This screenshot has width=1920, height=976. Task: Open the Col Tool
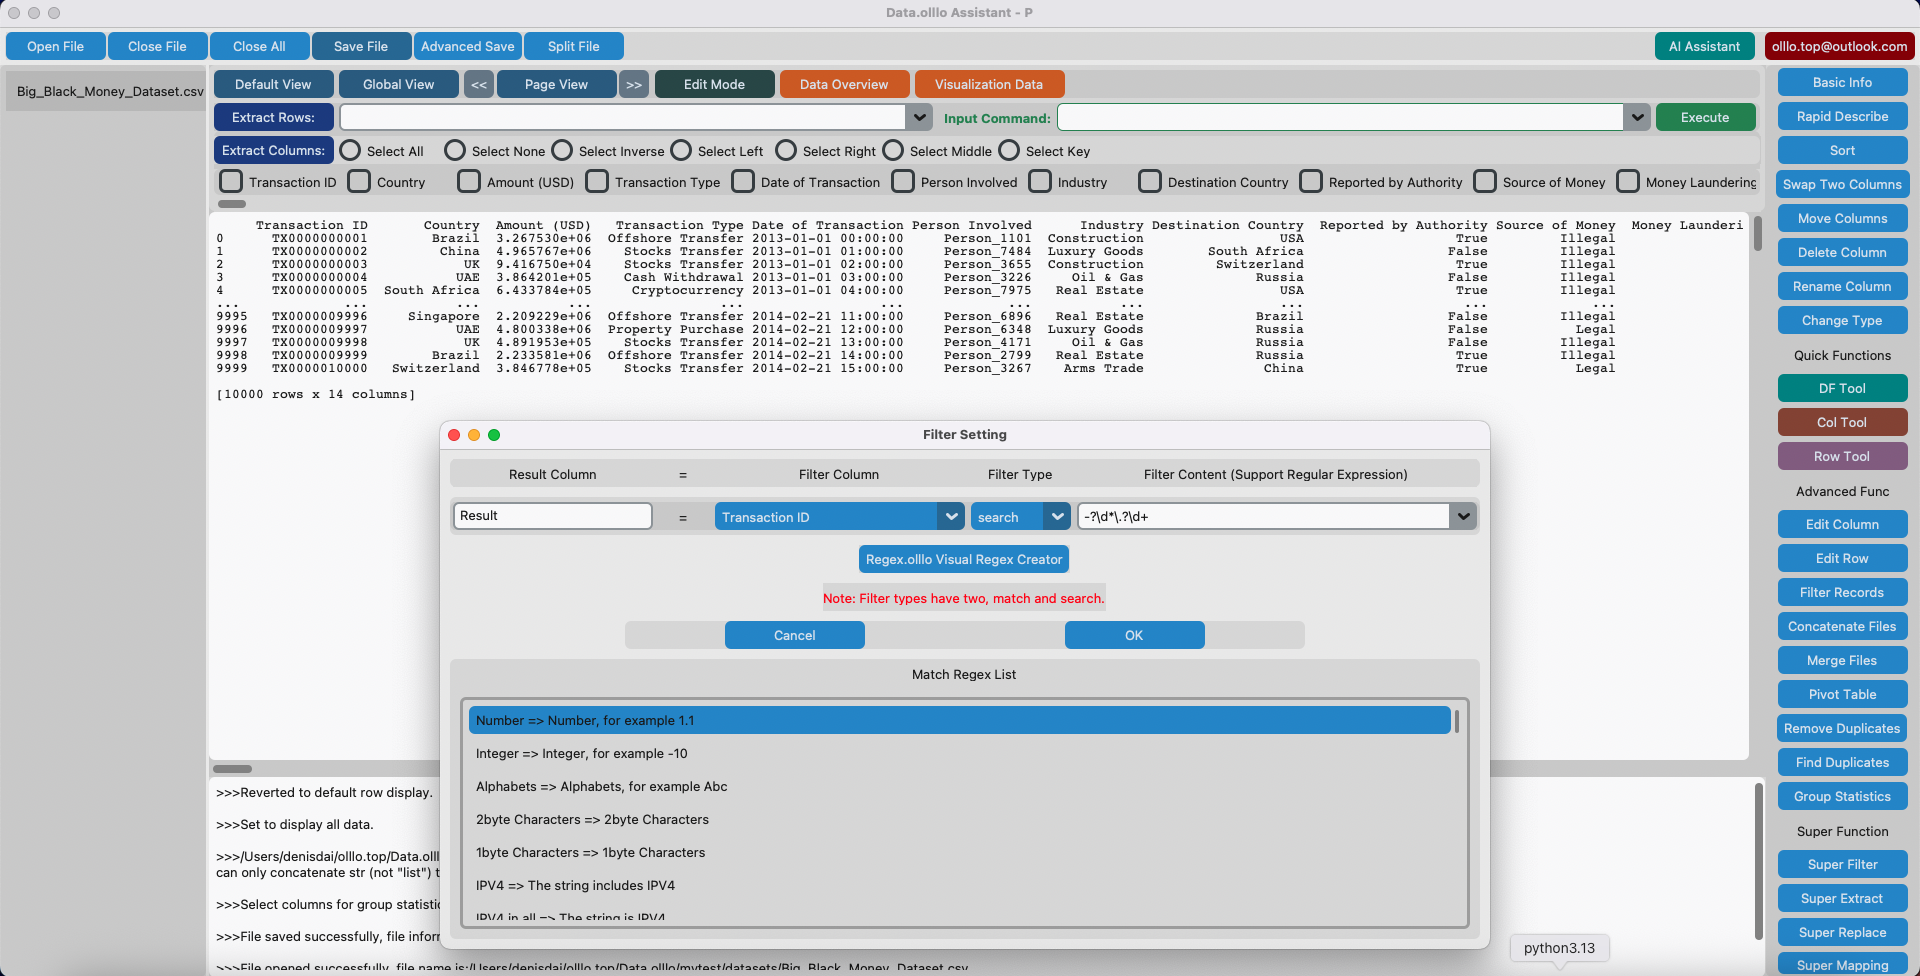(x=1842, y=423)
